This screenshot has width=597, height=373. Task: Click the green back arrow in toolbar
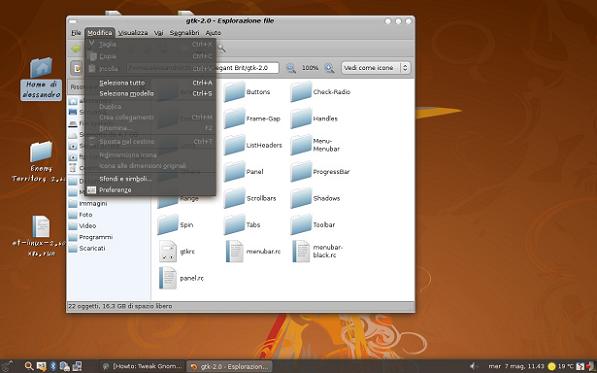pyautogui.click(x=76, y=49)
